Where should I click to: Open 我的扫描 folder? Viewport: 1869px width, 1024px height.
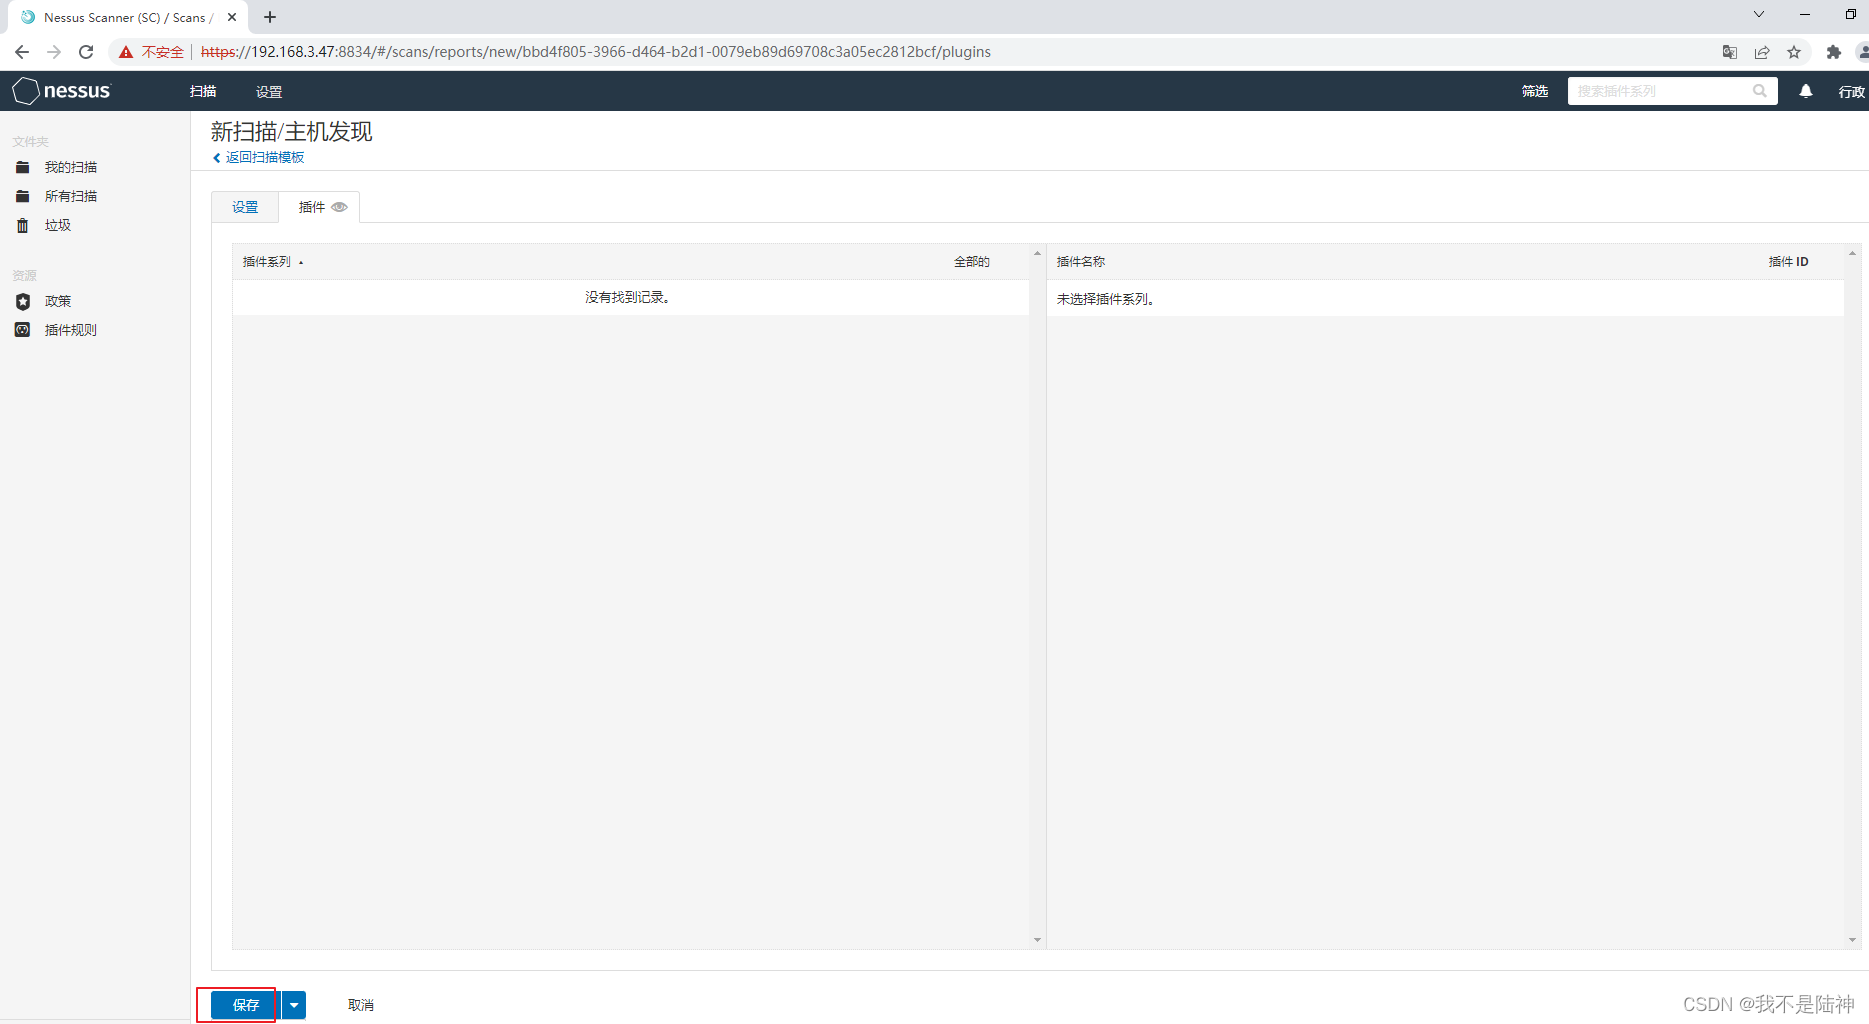pyautogui.click(x=71, y=167)
